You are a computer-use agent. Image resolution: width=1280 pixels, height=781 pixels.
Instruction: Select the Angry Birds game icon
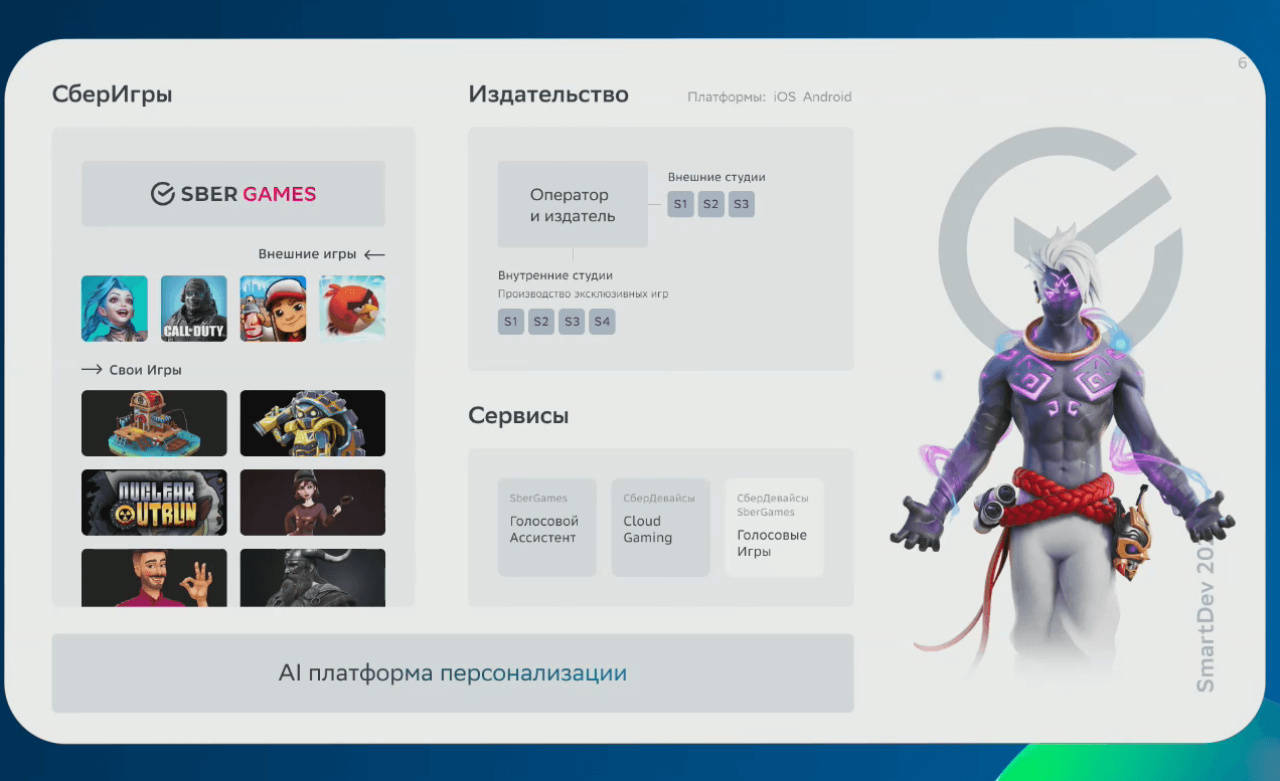[352, 309]
